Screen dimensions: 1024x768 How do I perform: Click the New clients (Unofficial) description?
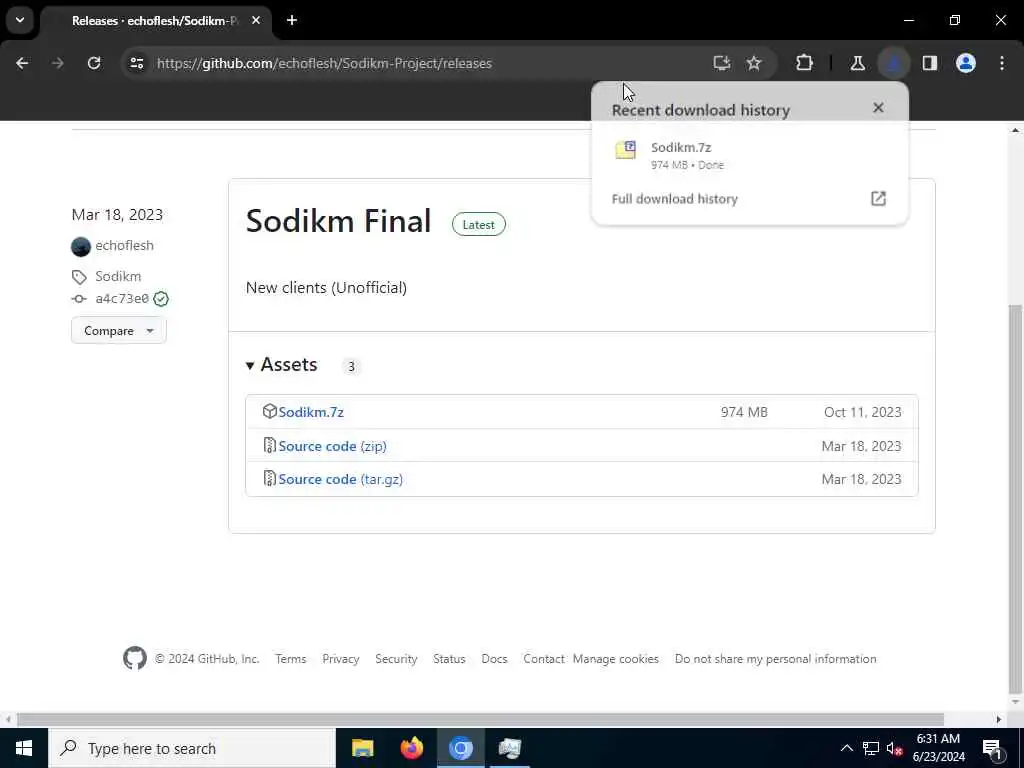pyautogui.click(x=326, y=288)
